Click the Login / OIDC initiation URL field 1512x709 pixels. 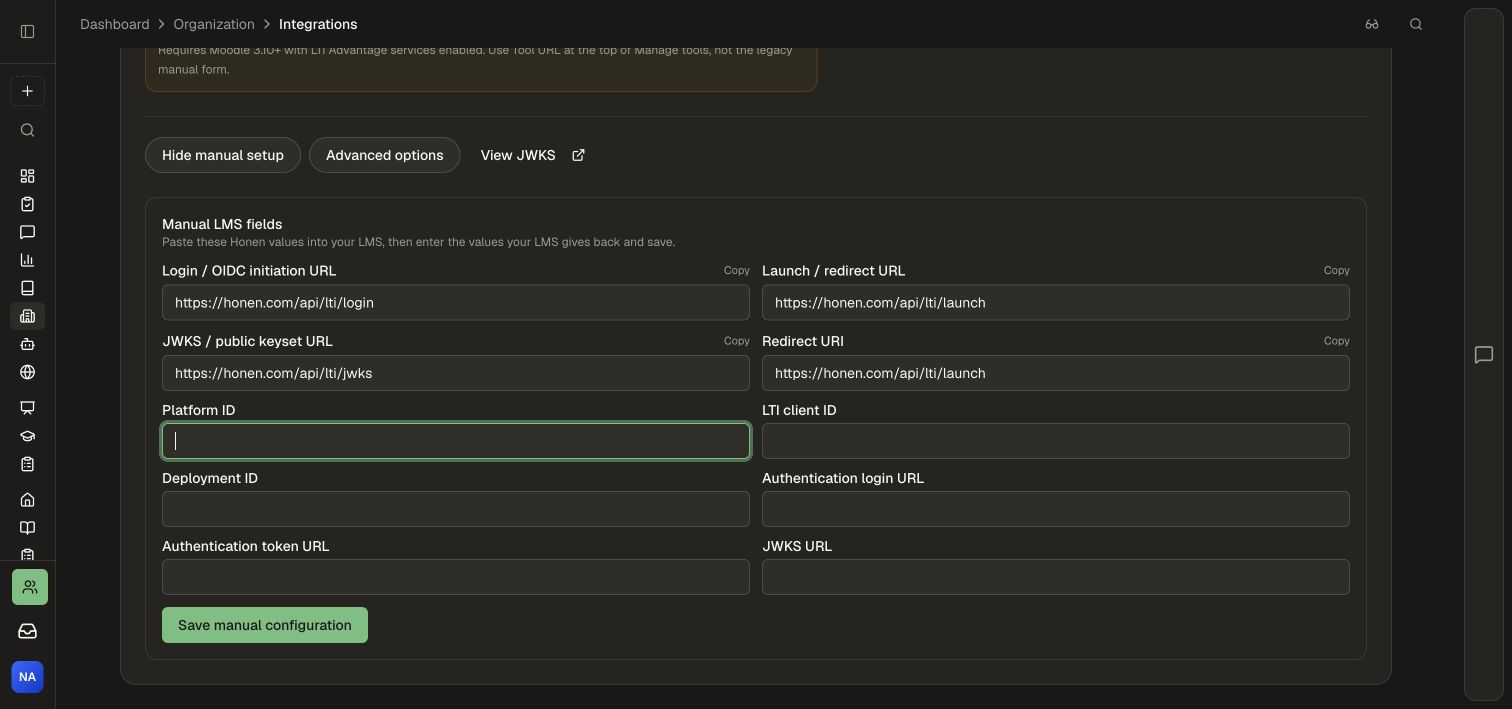tap(456, 303)
